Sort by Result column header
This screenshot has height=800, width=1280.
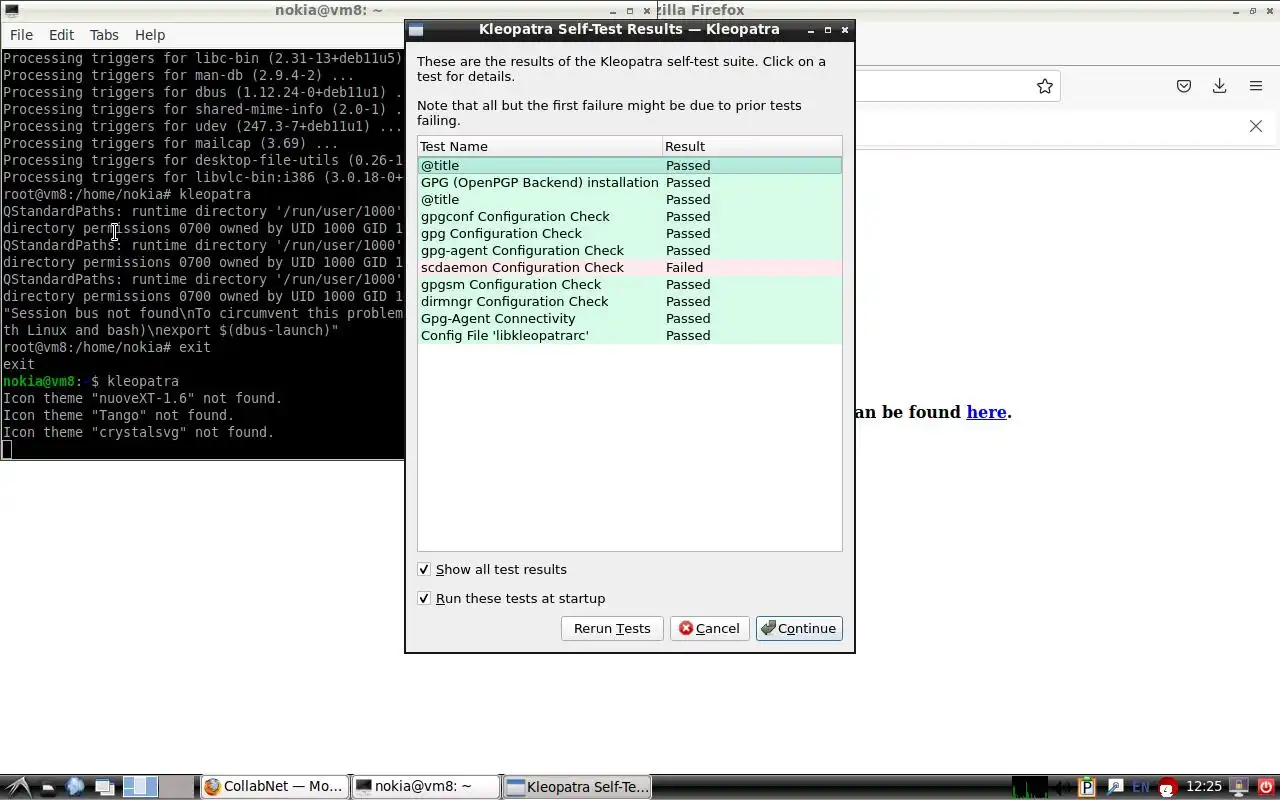point(752,146)
